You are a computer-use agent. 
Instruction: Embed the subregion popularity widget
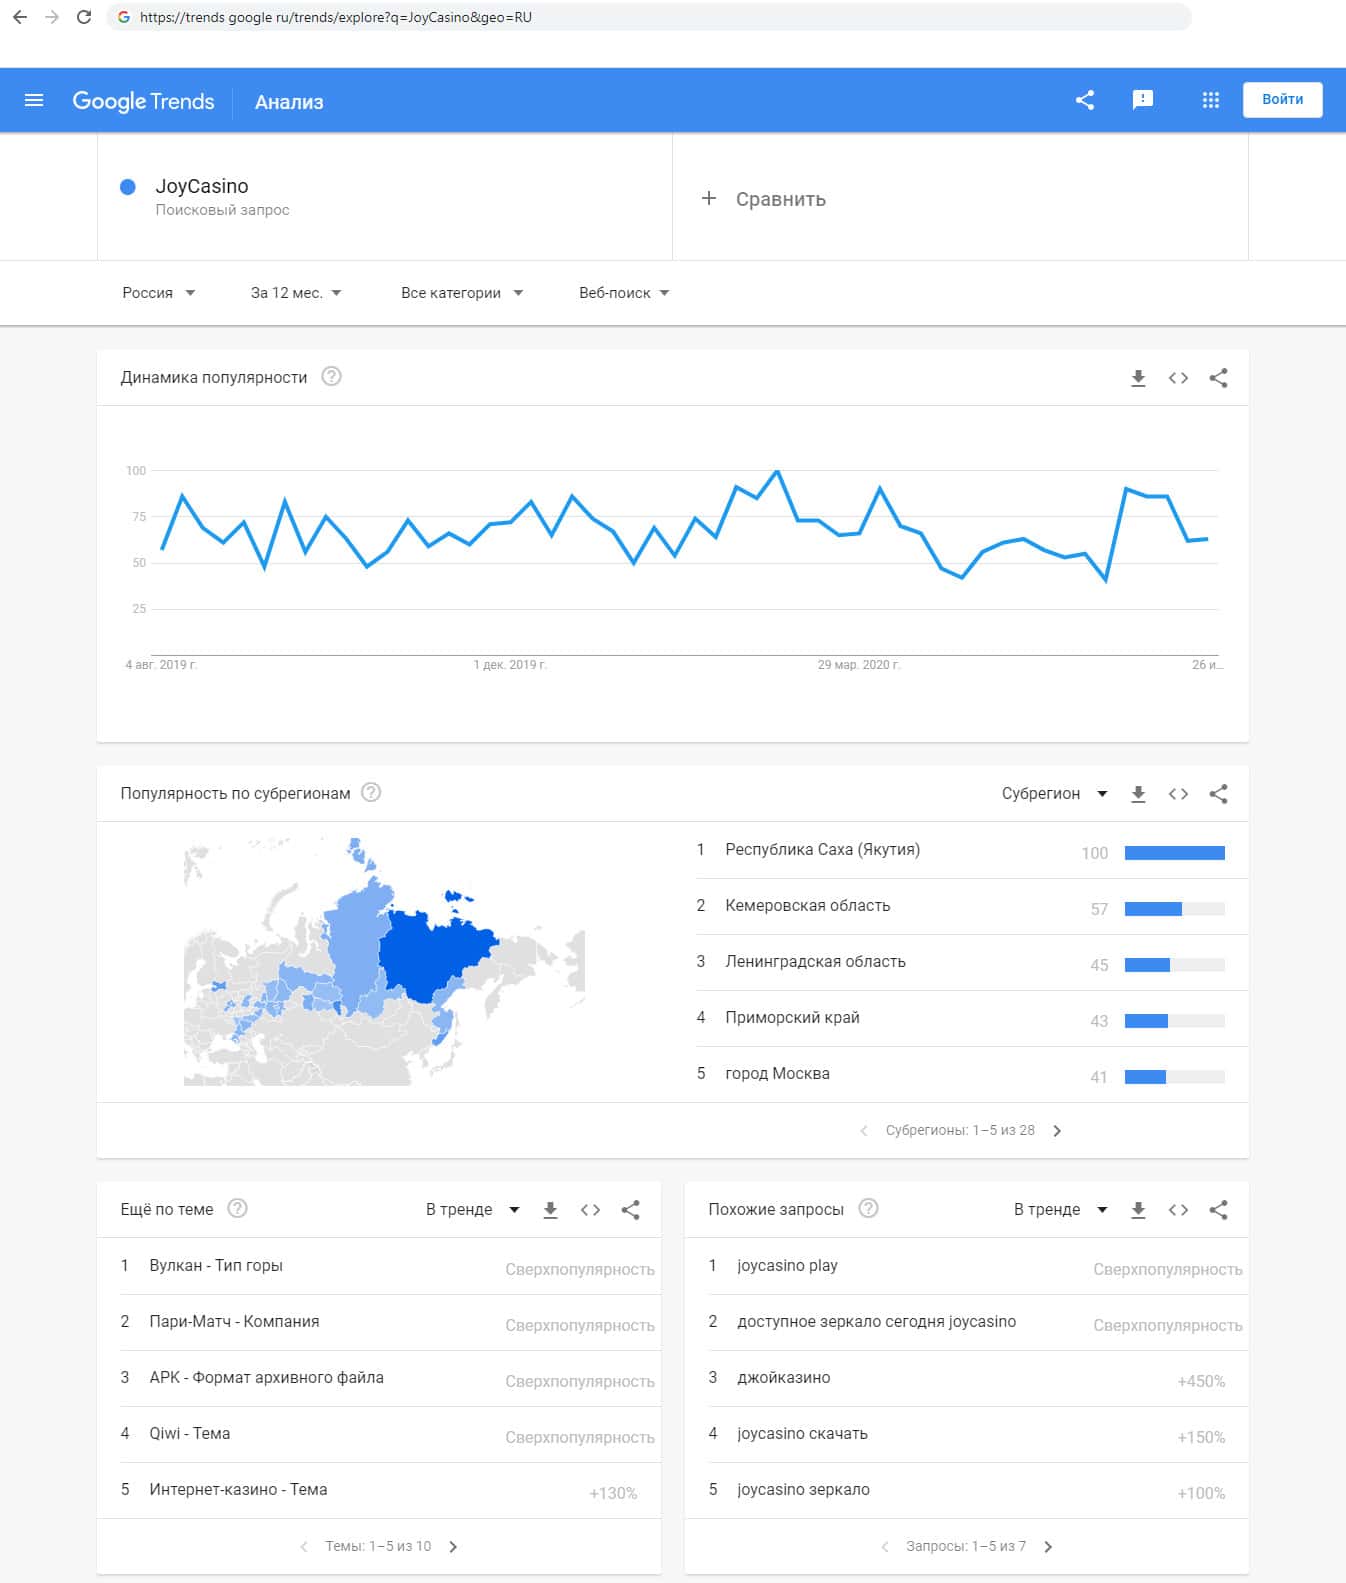pos(1178,794)
